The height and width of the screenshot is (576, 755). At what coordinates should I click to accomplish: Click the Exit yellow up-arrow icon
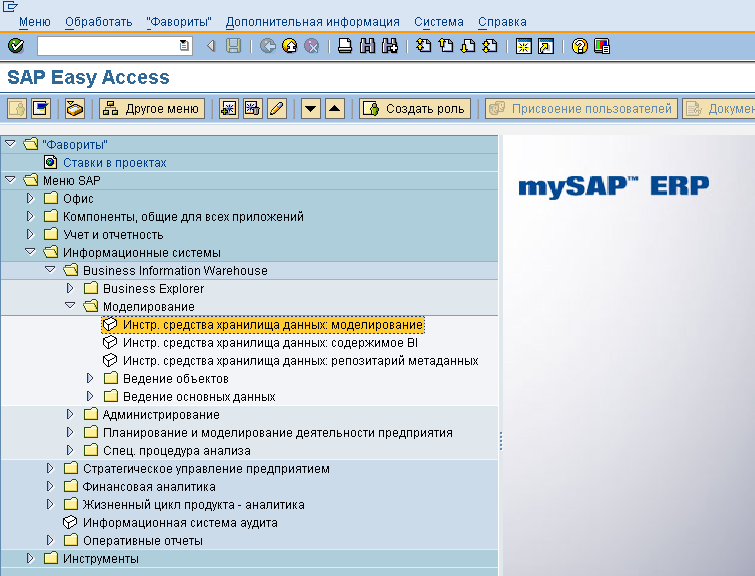tap(290, 46)
